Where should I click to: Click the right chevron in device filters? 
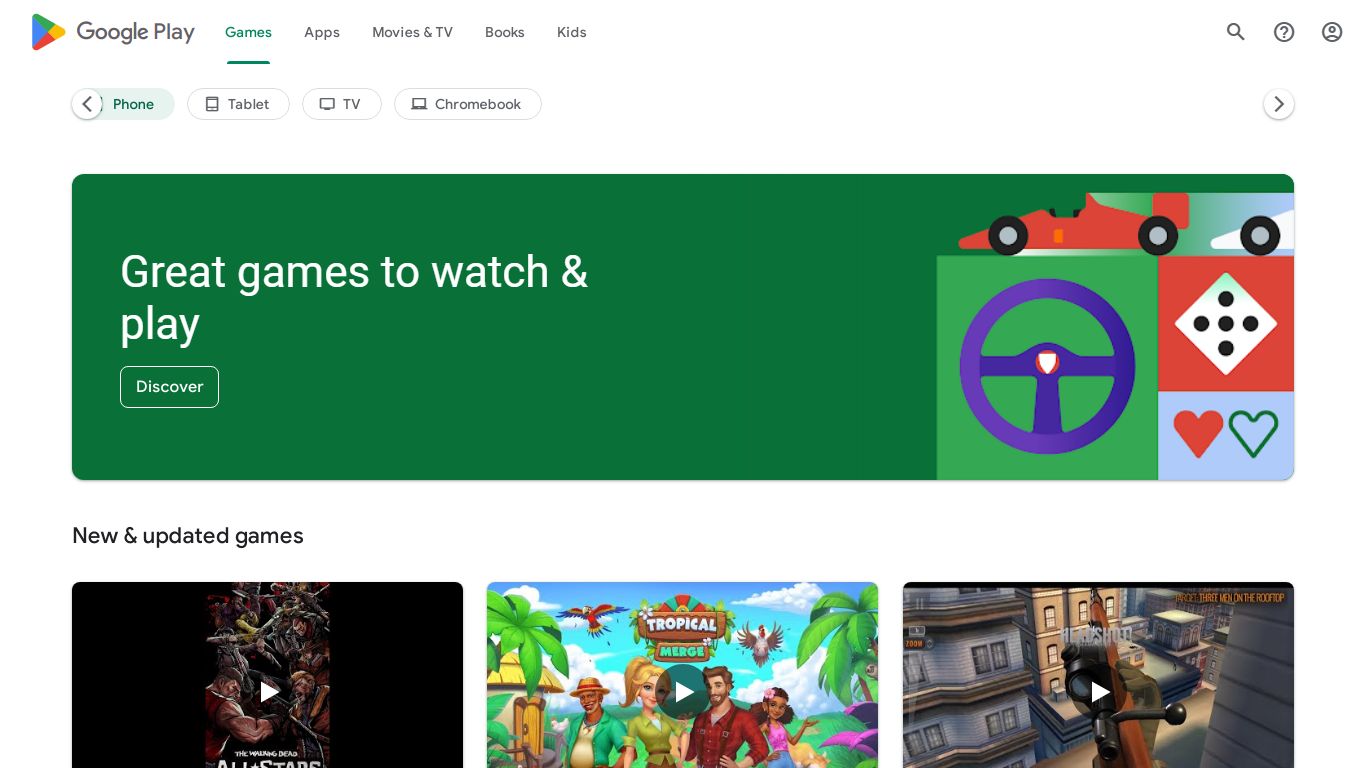(x=1279, y=104)
